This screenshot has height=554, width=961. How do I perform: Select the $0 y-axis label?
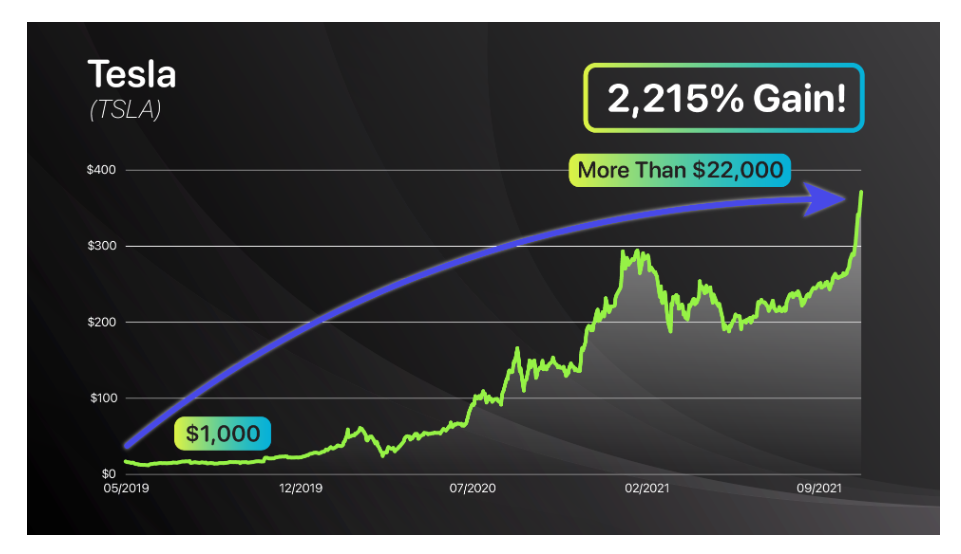click(x=108, y=474)
